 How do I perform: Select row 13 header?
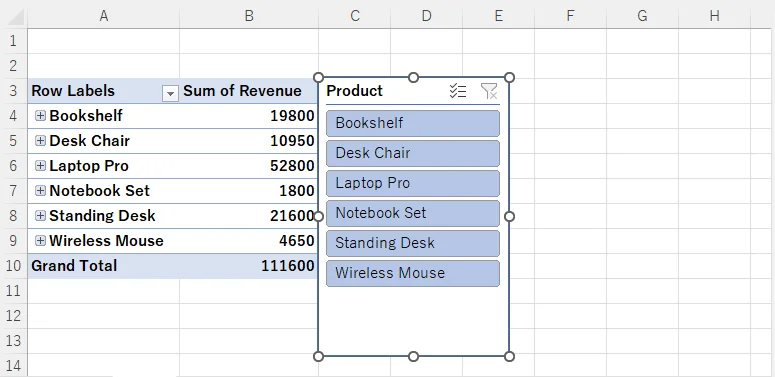13,340
